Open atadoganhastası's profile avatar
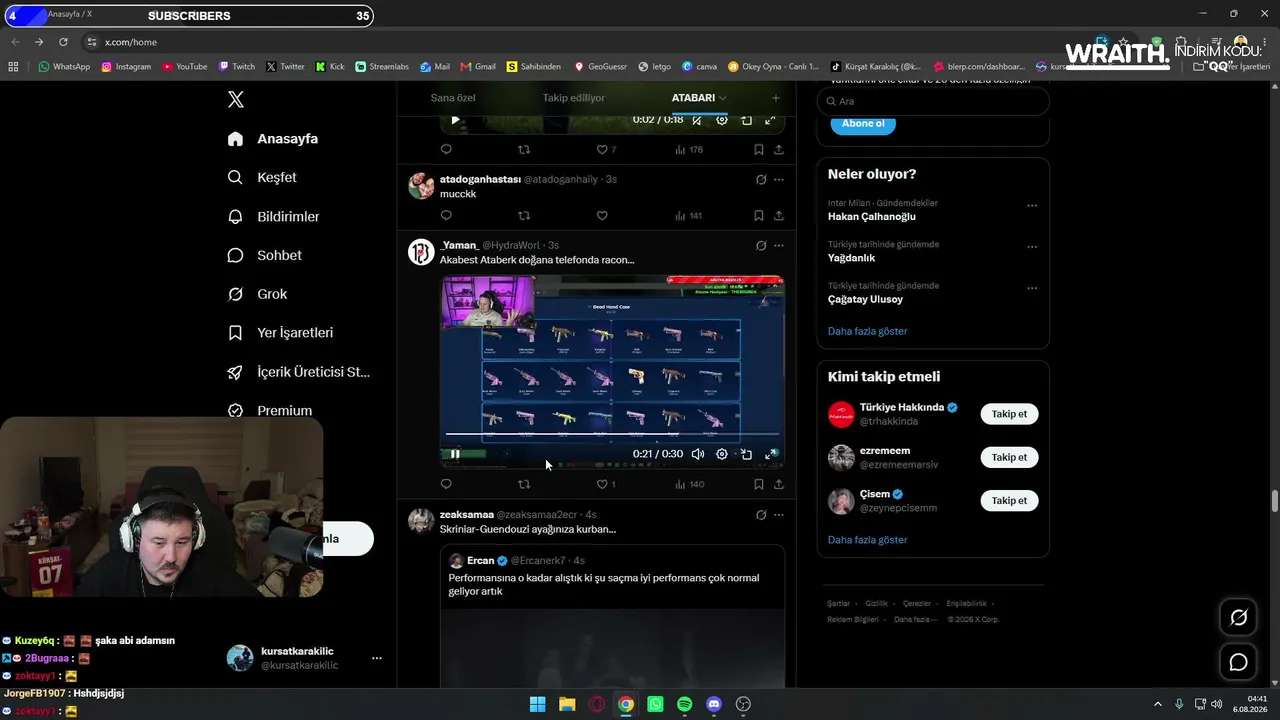Image resolution: width=1280 pixels, height=720 pixels. coord(421,186)
